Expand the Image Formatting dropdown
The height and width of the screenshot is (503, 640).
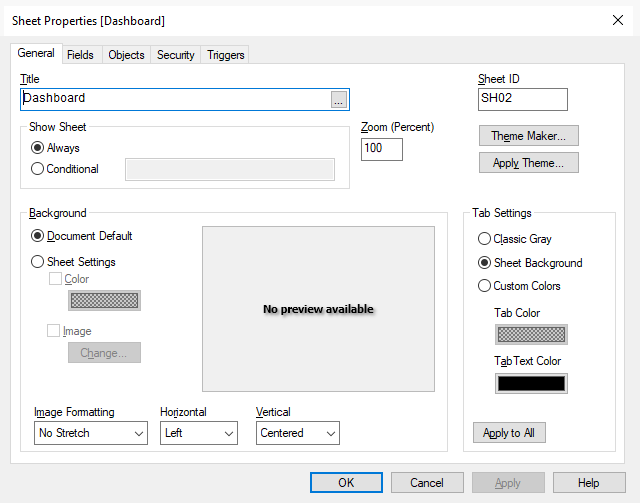click(x=91, y=433)
